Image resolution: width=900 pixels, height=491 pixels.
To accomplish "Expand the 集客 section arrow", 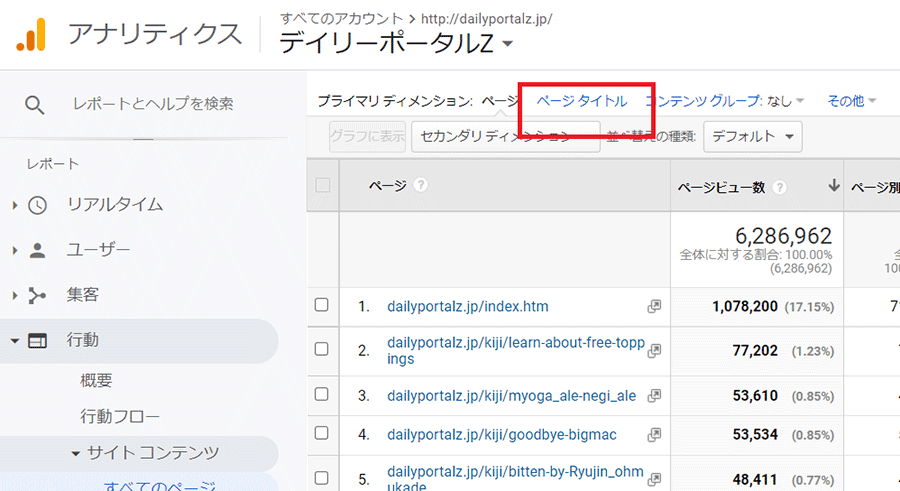I will click(15, 295).
